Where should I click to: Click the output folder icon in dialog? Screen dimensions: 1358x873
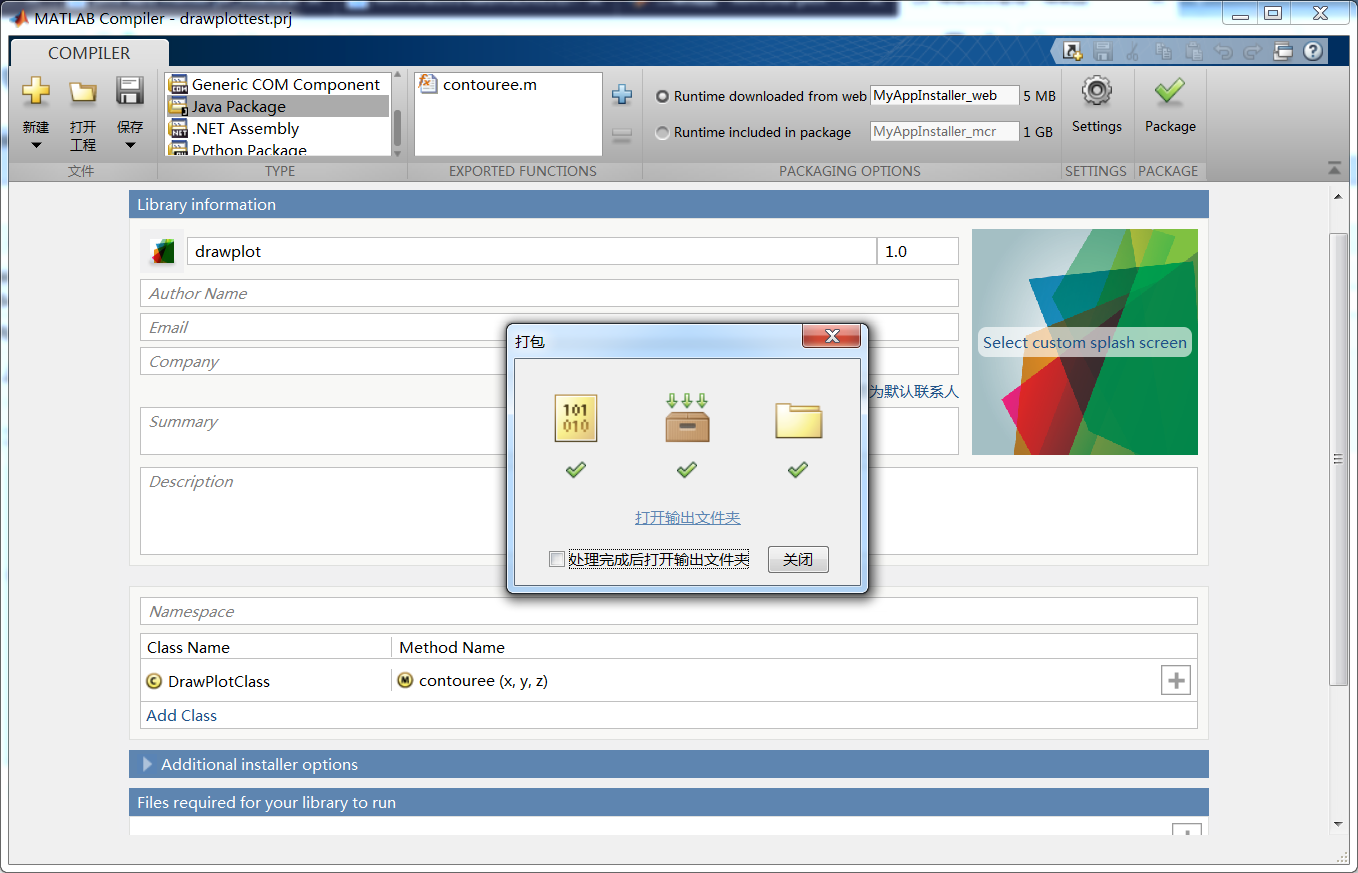pyautogui.click(x=798, y=420)
